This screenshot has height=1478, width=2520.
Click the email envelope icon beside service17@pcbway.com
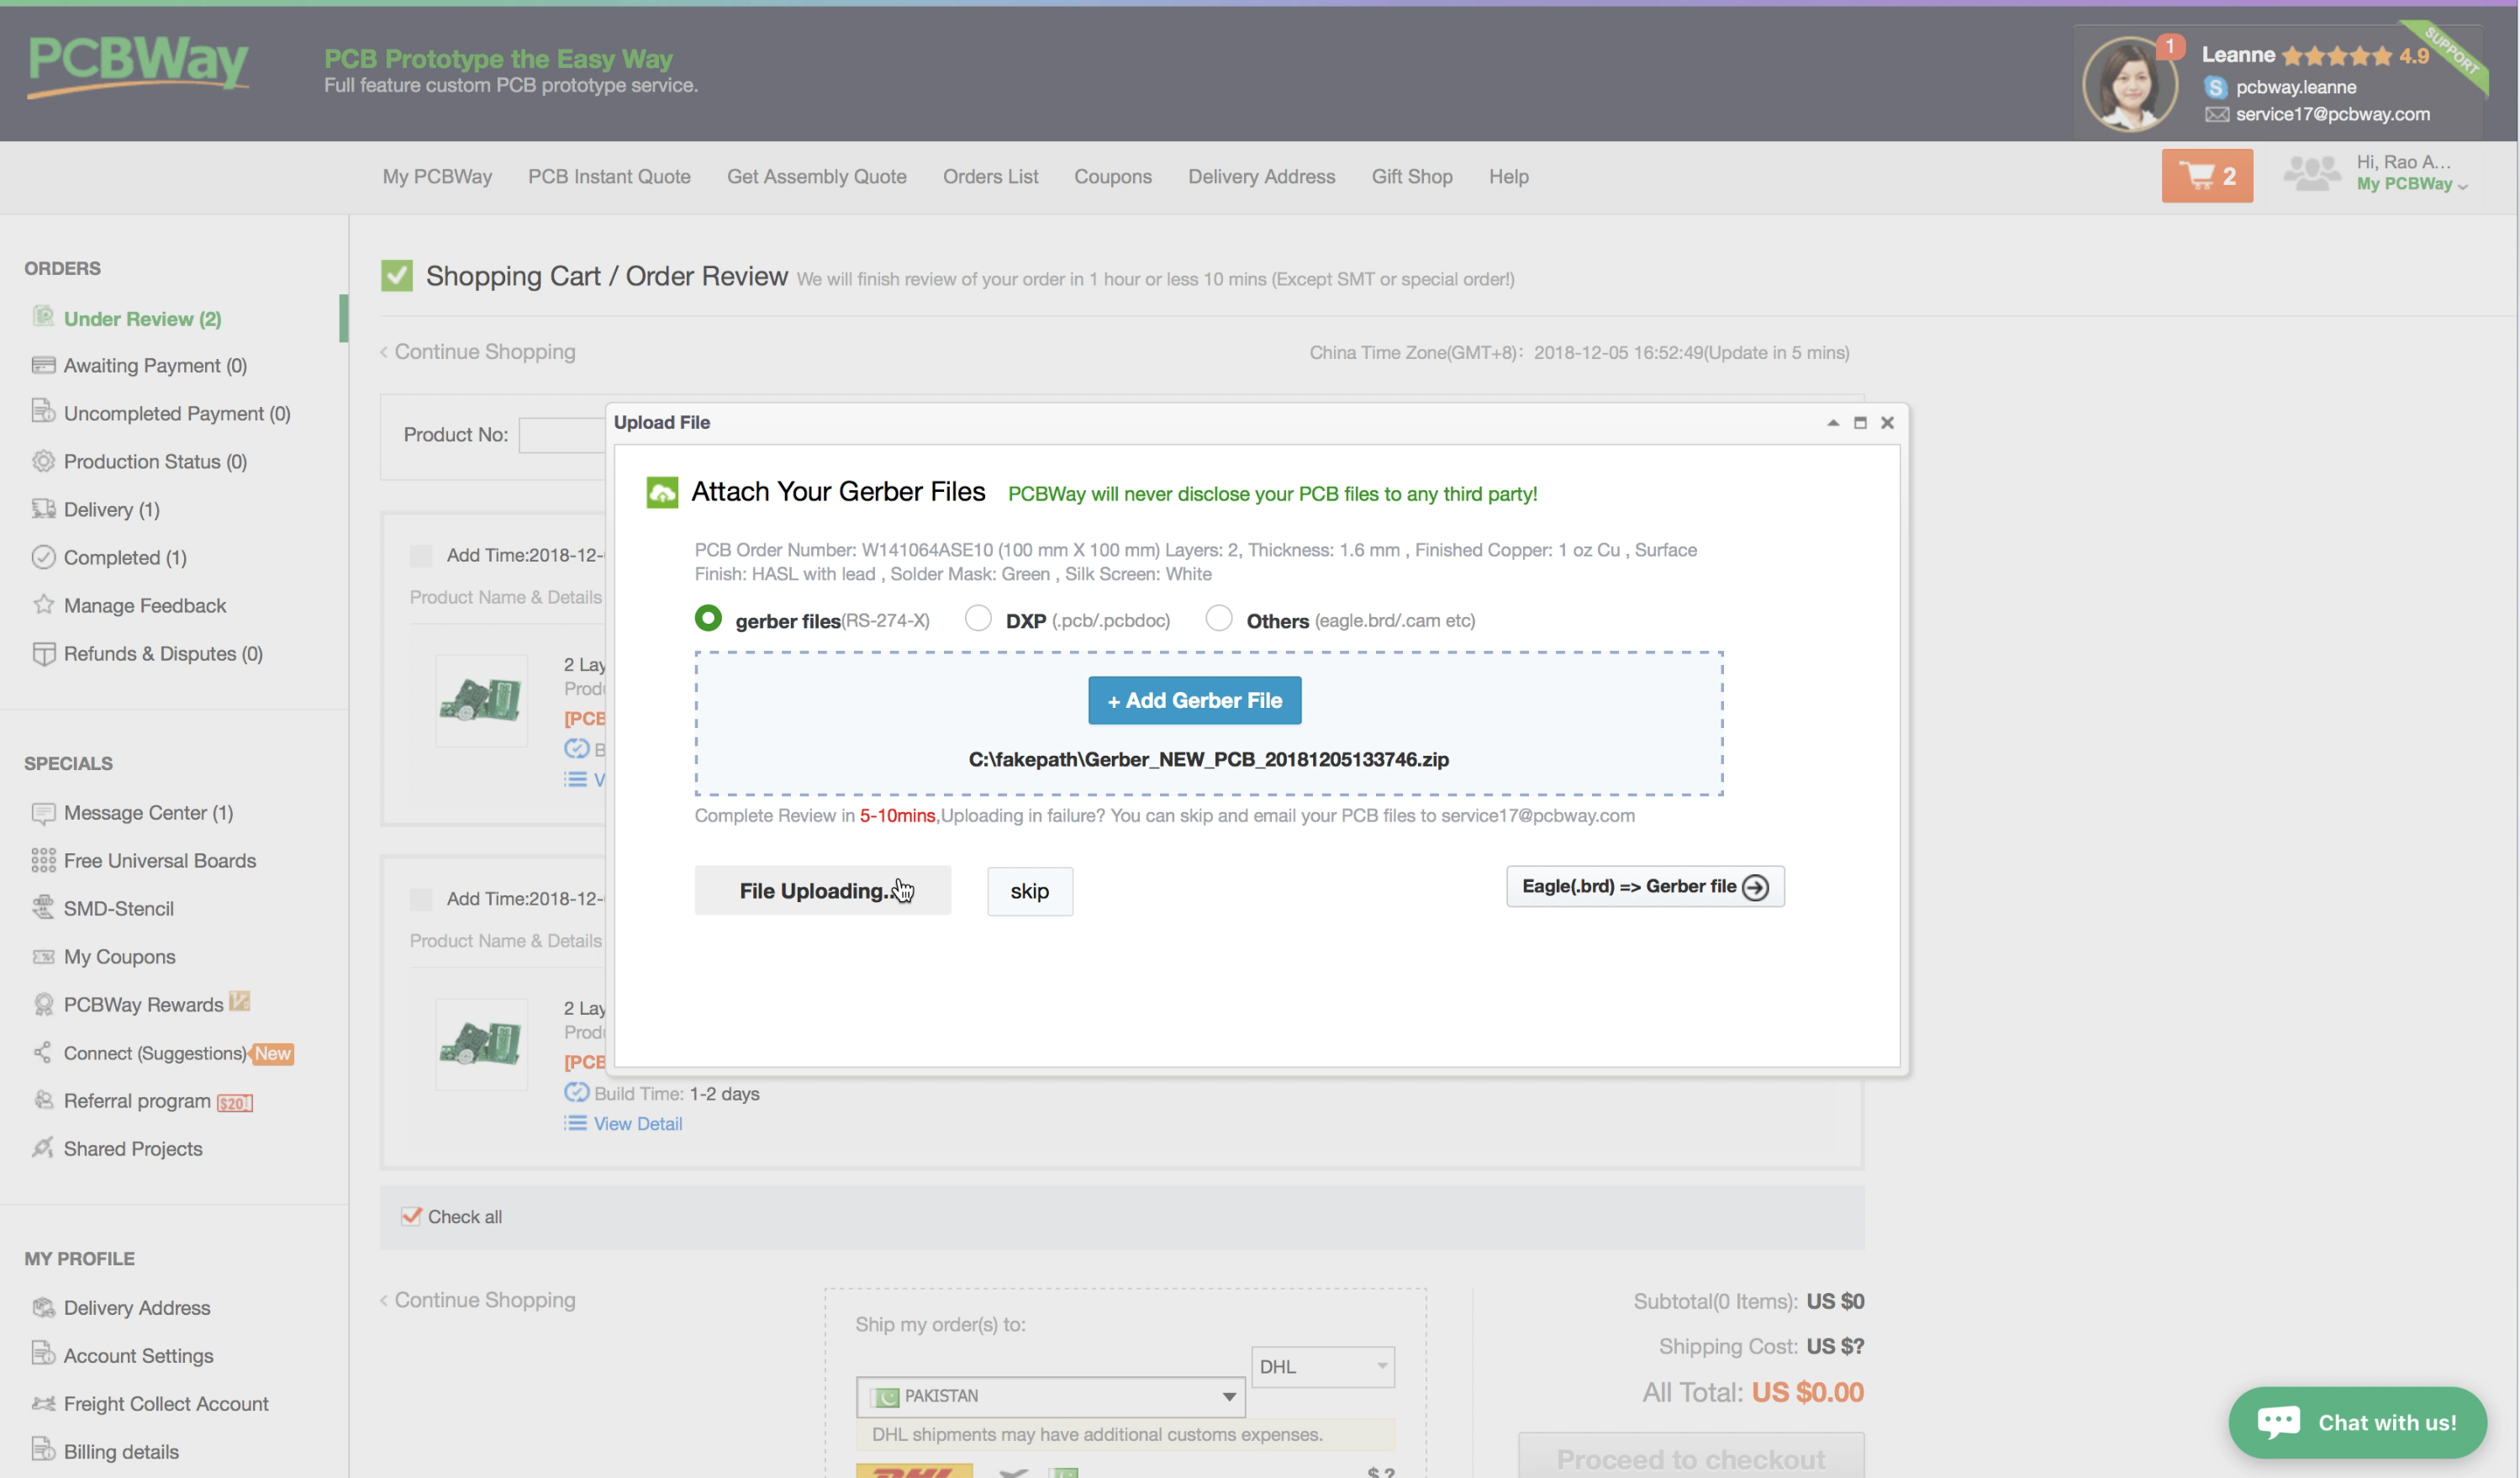coord(2216,114)
